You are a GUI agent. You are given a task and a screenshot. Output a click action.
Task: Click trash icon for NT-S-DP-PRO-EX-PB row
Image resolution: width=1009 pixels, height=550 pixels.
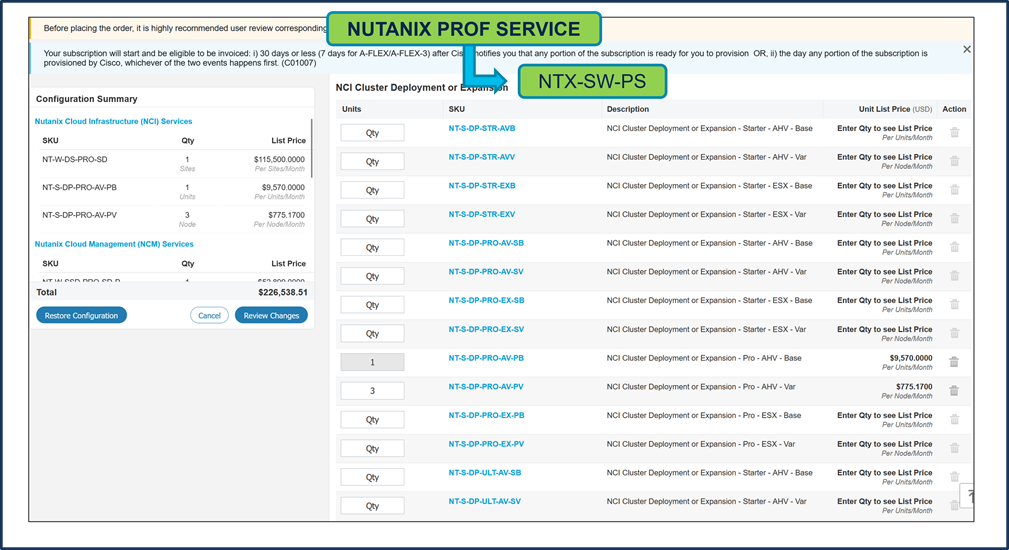(x=954, y=419)
